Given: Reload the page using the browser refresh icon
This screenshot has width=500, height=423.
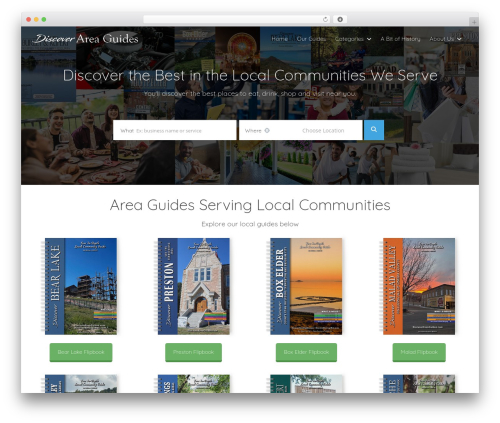Looking at the screenshot, I should point(325,19).
